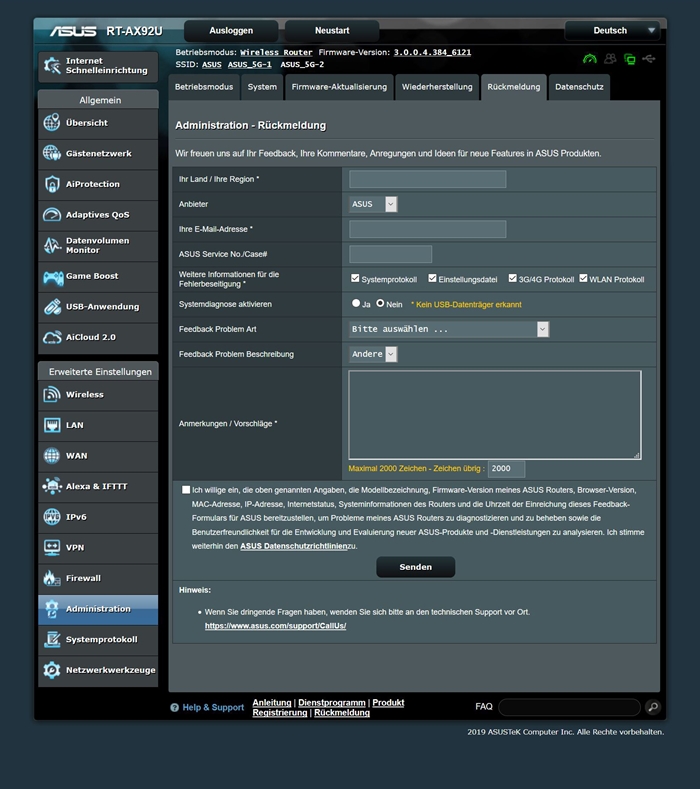Switch to the System tab
This screenshot has width=700, height=789.
[x=262, y=87]
